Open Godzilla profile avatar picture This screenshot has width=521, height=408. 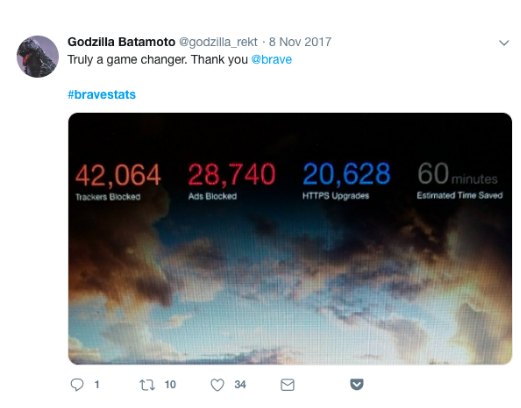pos(38,57)
